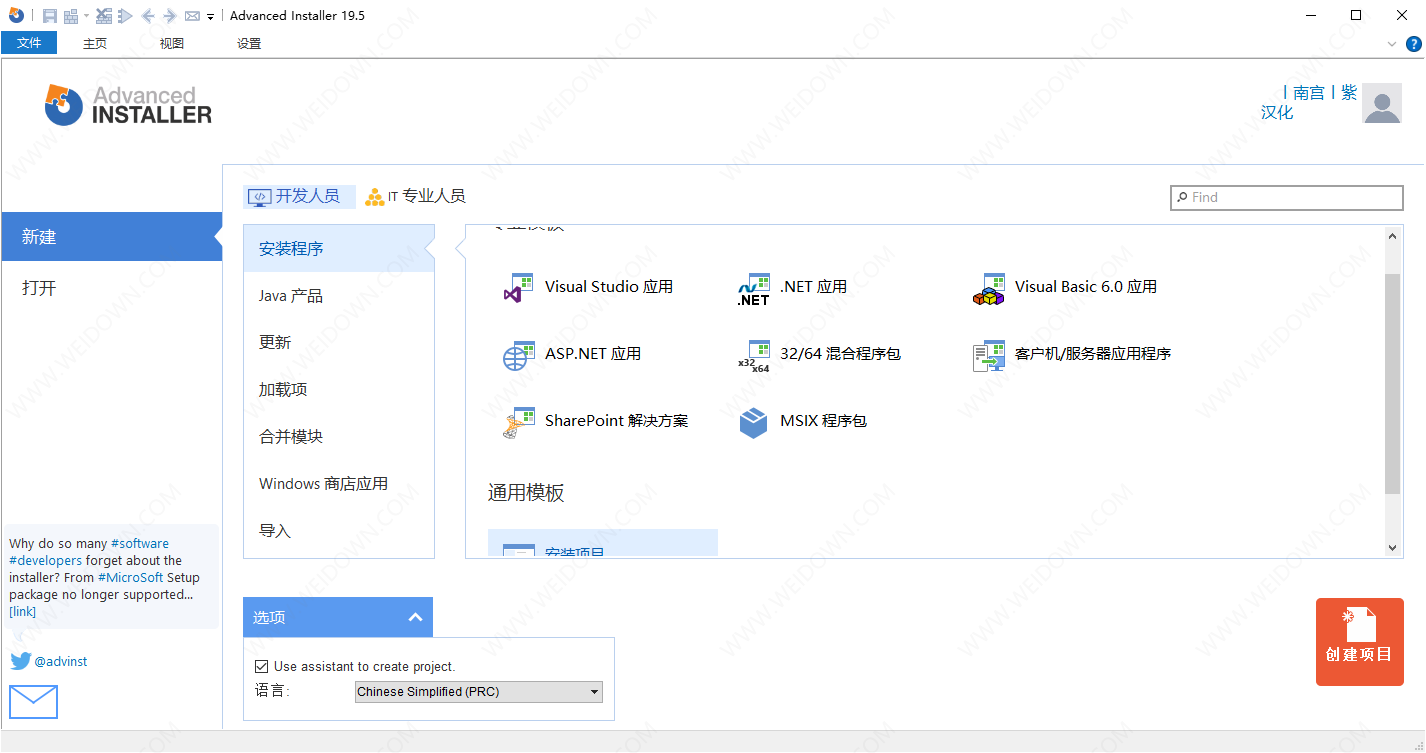Open the #software hashtag link
Image resolution: width=1426 pixels, height=753 pixels.
point(140,543)
